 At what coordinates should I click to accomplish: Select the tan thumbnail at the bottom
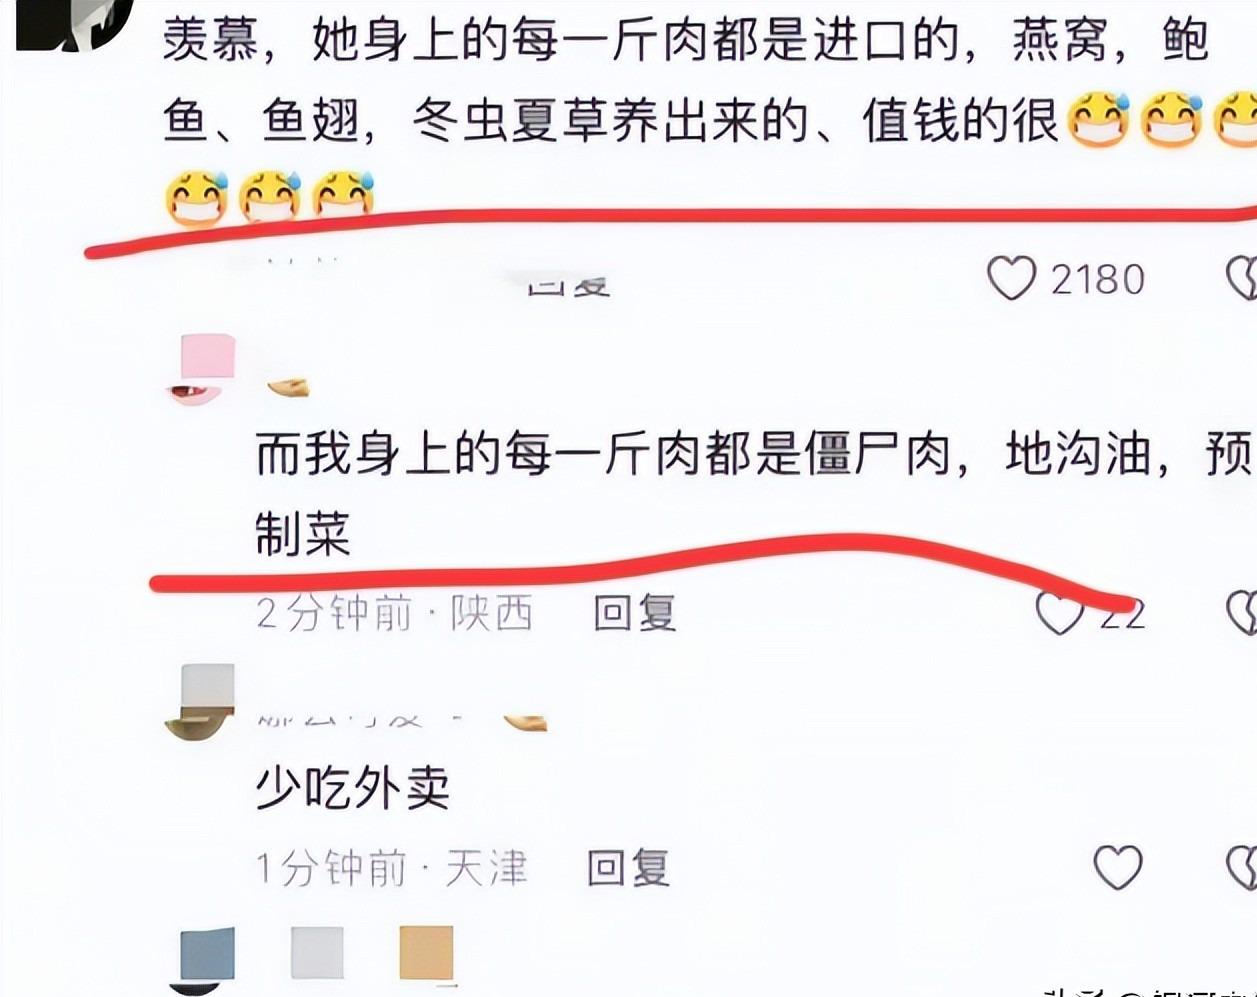pos(427,953)
